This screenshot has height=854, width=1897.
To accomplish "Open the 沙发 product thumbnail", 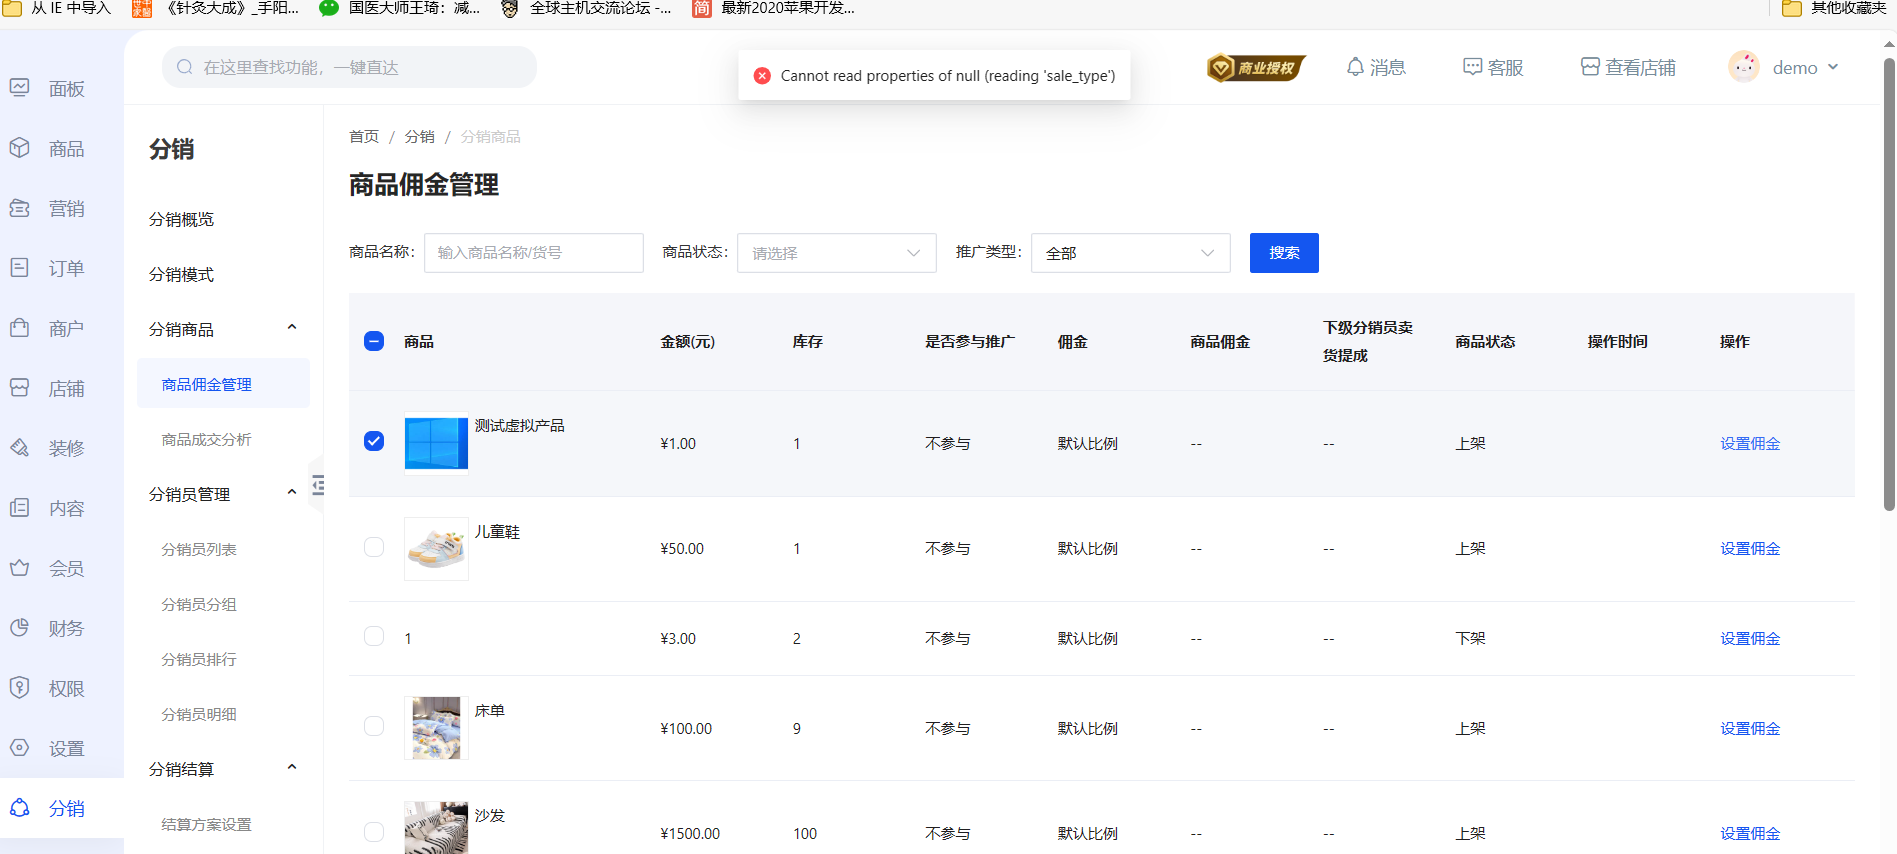I will tap(436, 828).
